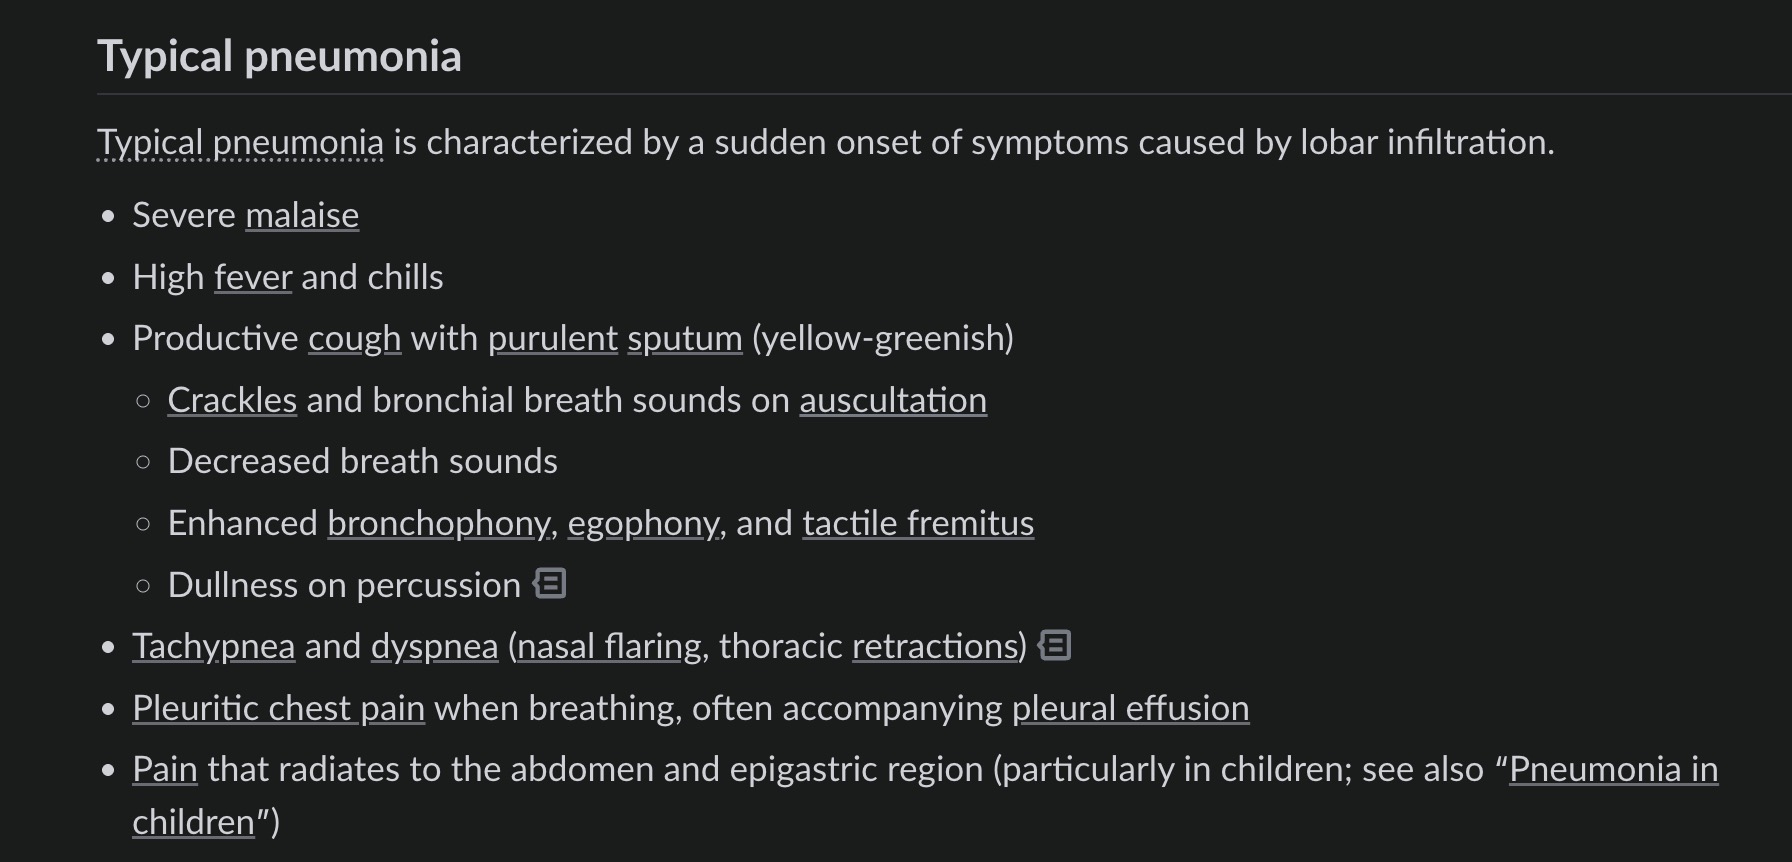The width and height of the screenshot is (1792, 862).
Task: Open the Crackles link
Action: (x=232, y=401)
